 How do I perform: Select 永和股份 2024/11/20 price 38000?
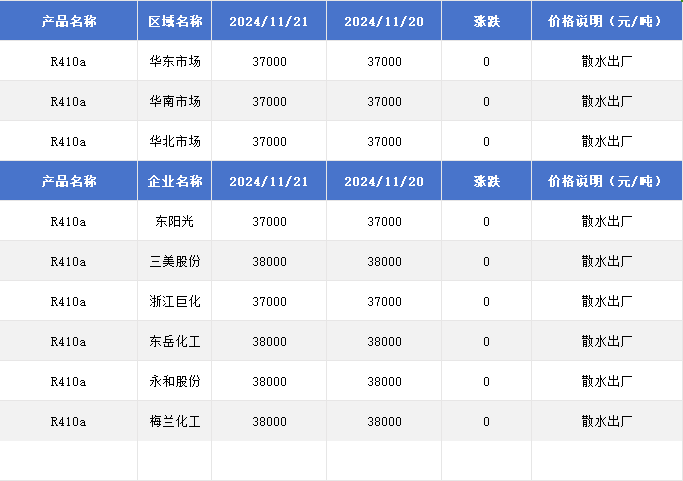[x=384, y=382]
